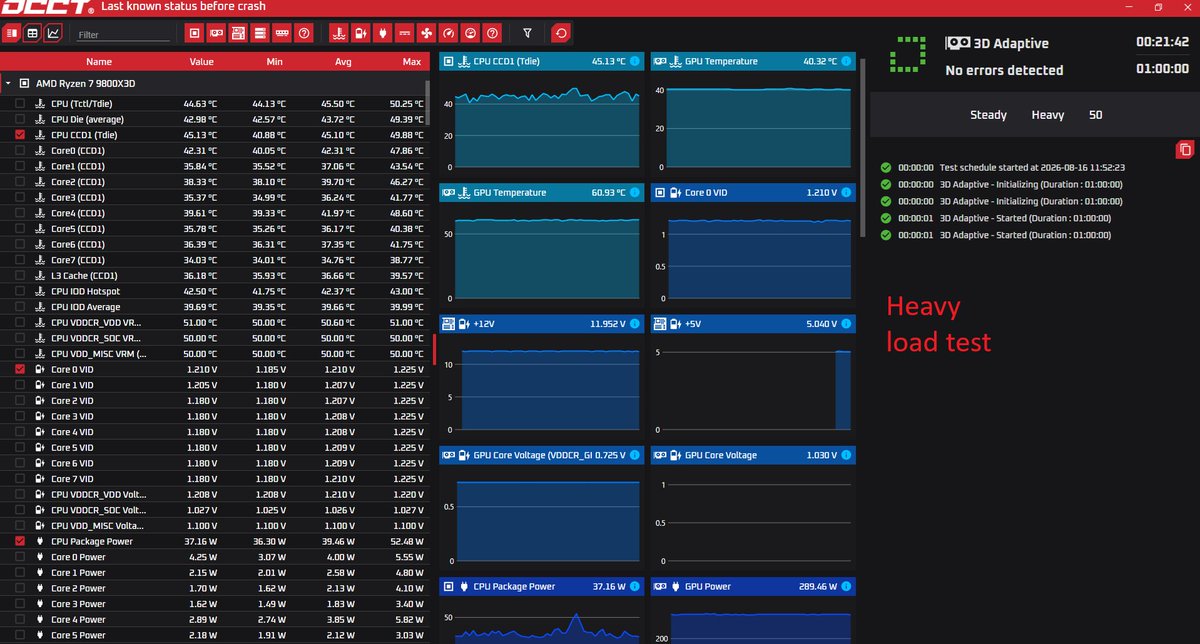This screenshot has width=1200, height=644.
Task: Check the CPU (Tctl/Tdie) checkbox
Action: [20, 103]
